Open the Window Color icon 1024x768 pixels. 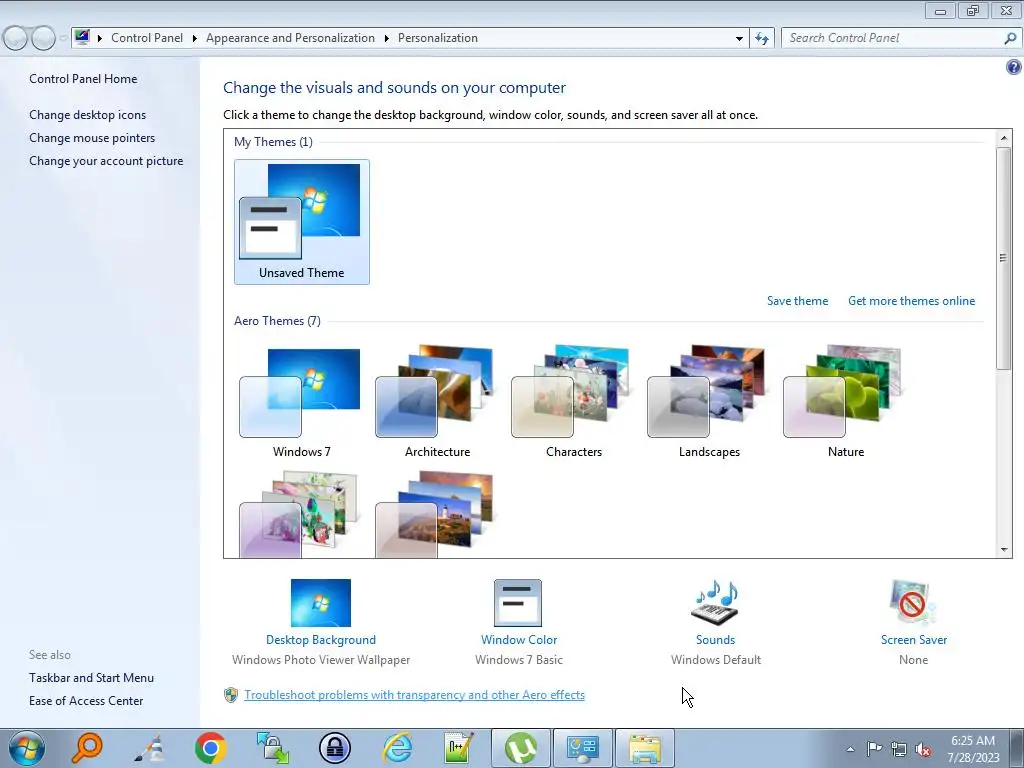(518, 603)
